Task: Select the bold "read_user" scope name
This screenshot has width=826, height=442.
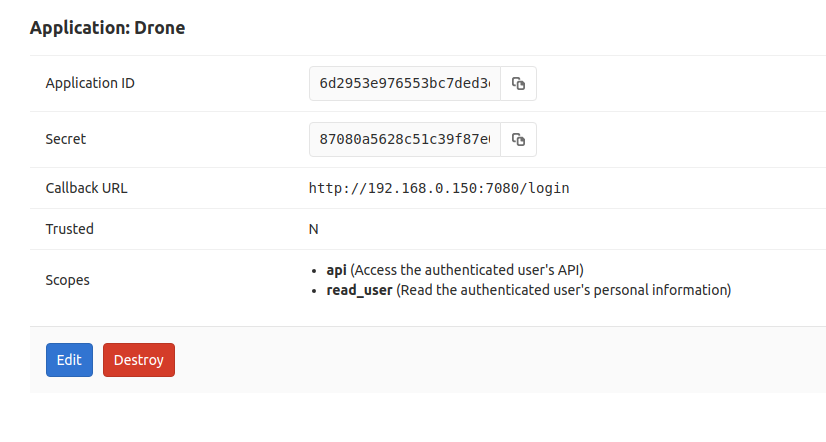Action: [x=360, y=291]
